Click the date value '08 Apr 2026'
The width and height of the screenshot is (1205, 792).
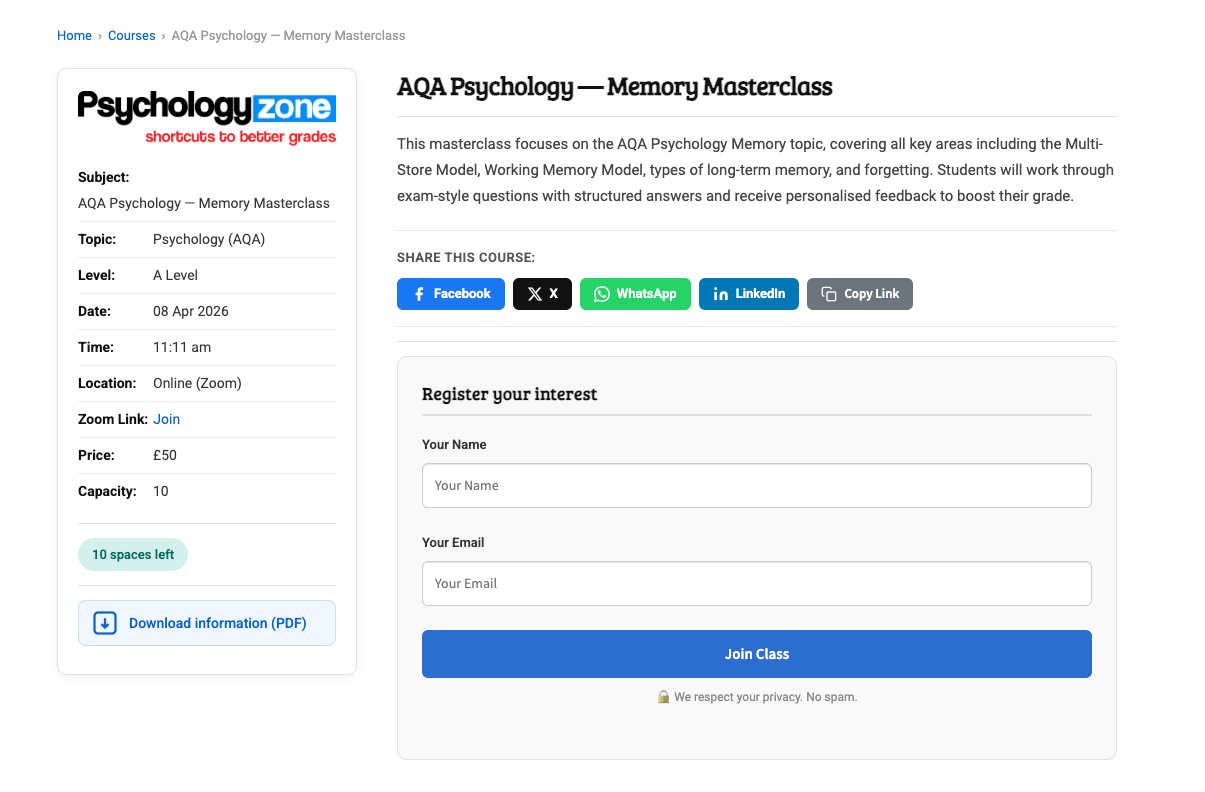191,311
